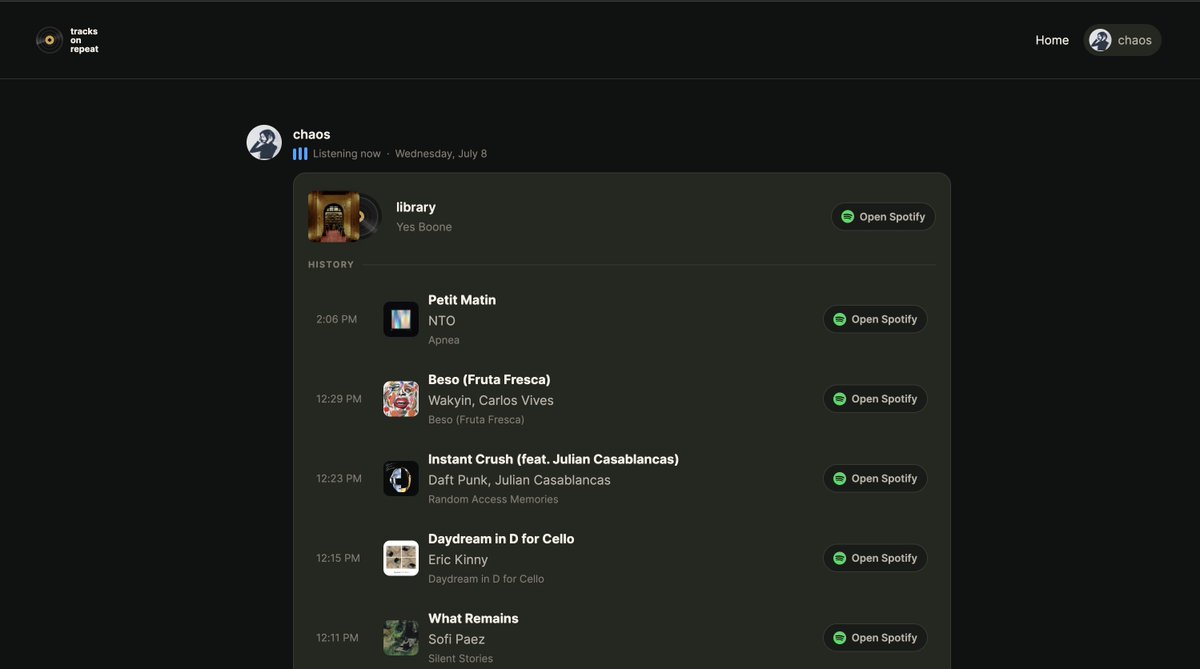The width and height of the screenshot is (1200, 669).
Task: Click the Yes Boone artist name
Action: [x=424, y=227]
